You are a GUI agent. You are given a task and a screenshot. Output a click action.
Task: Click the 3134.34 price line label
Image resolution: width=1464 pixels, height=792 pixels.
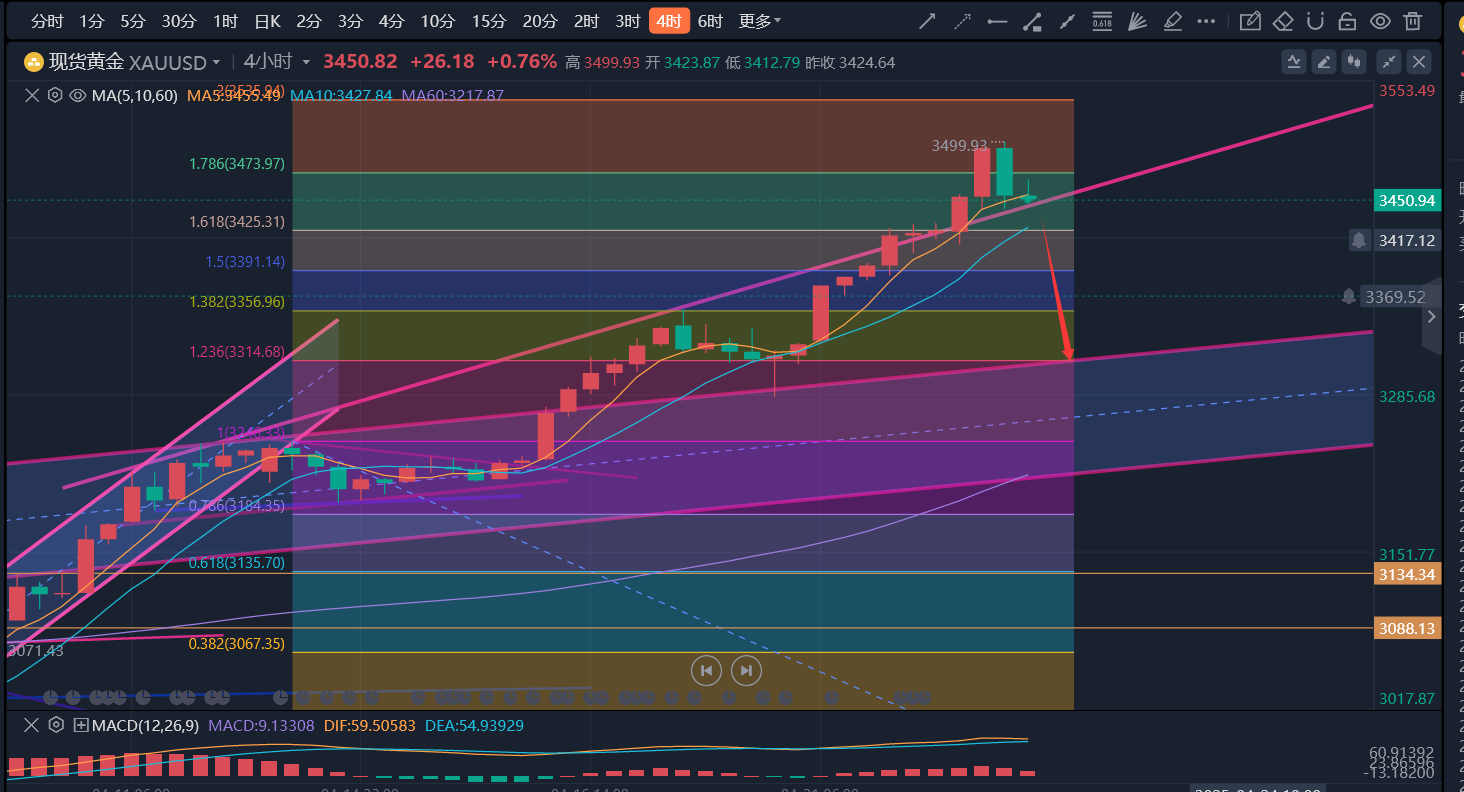click(x=1407, y=574)
